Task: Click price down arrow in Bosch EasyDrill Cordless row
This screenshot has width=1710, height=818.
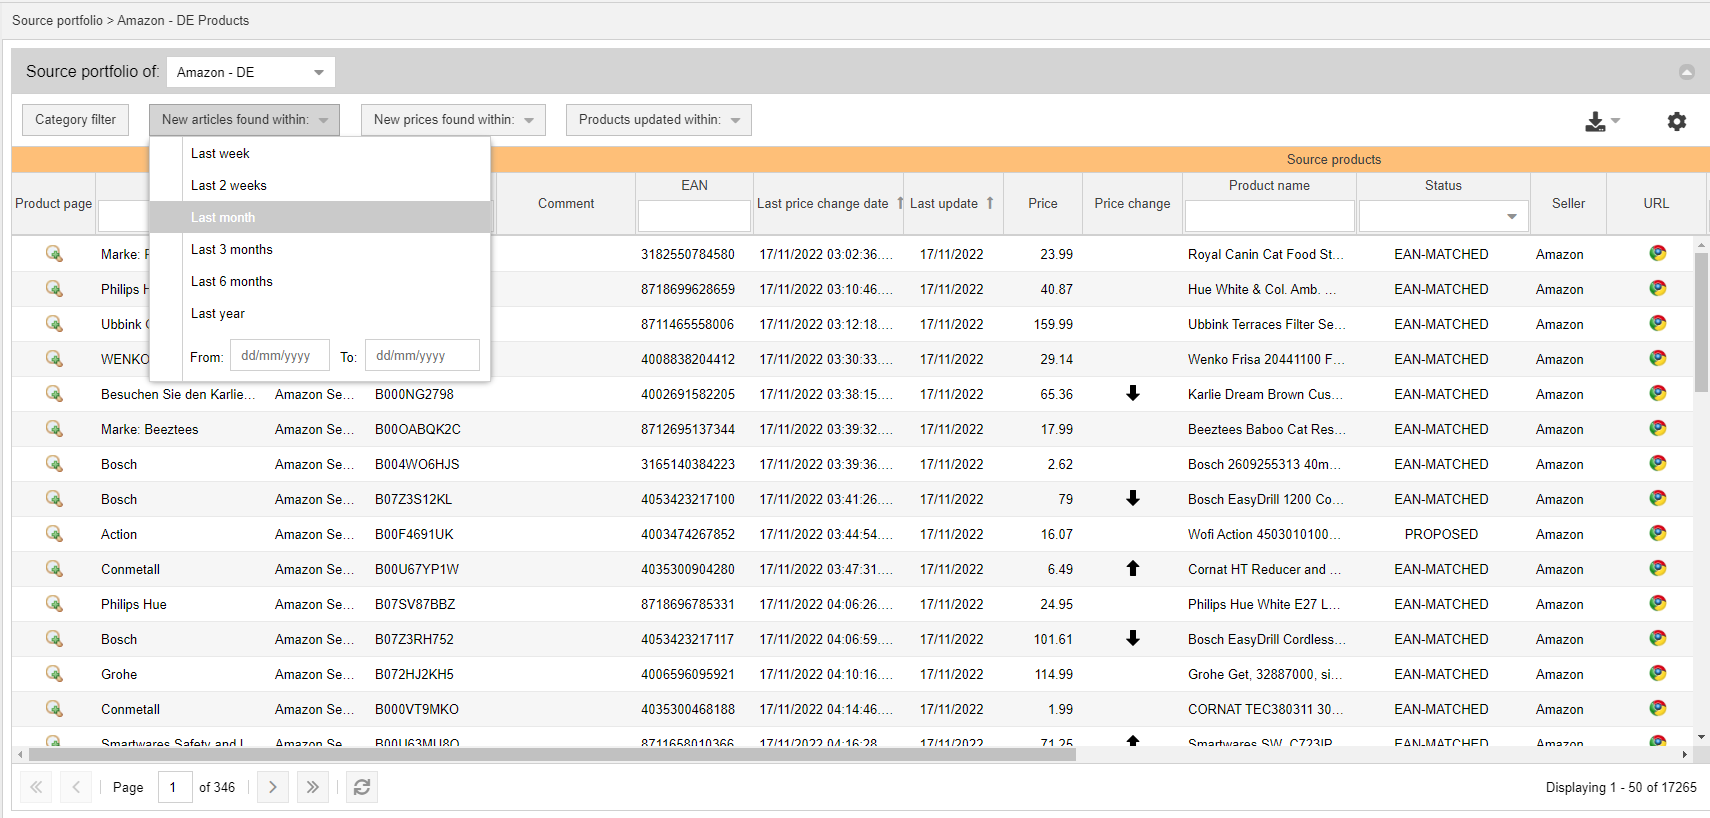Action: pos(1133,638)
